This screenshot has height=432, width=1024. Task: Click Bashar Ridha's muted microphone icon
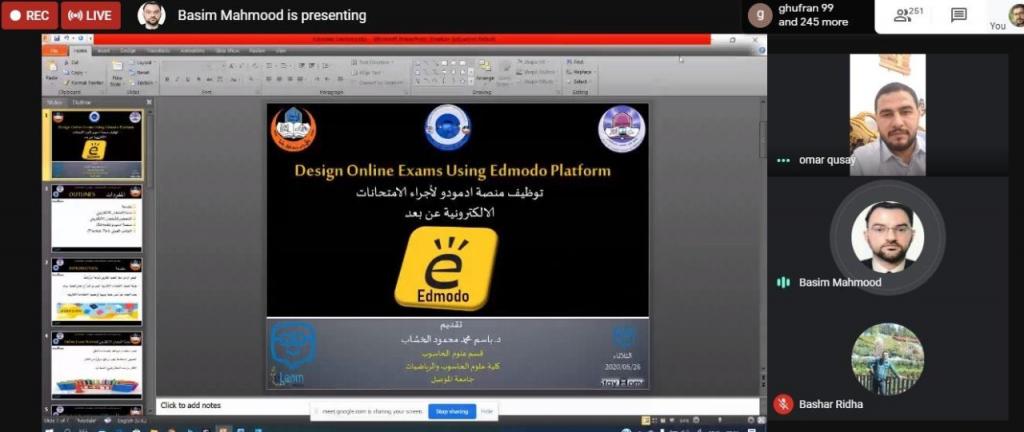click(x=783, y=404)
